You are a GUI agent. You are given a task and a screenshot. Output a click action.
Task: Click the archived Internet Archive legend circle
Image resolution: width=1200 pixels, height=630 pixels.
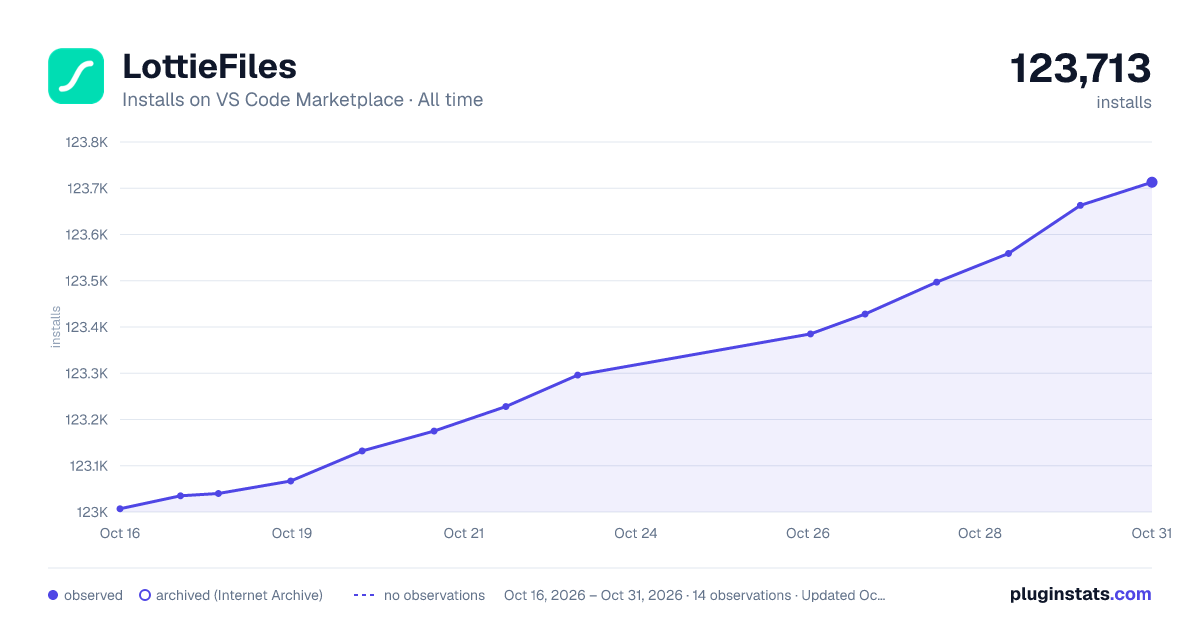[145, 595]
